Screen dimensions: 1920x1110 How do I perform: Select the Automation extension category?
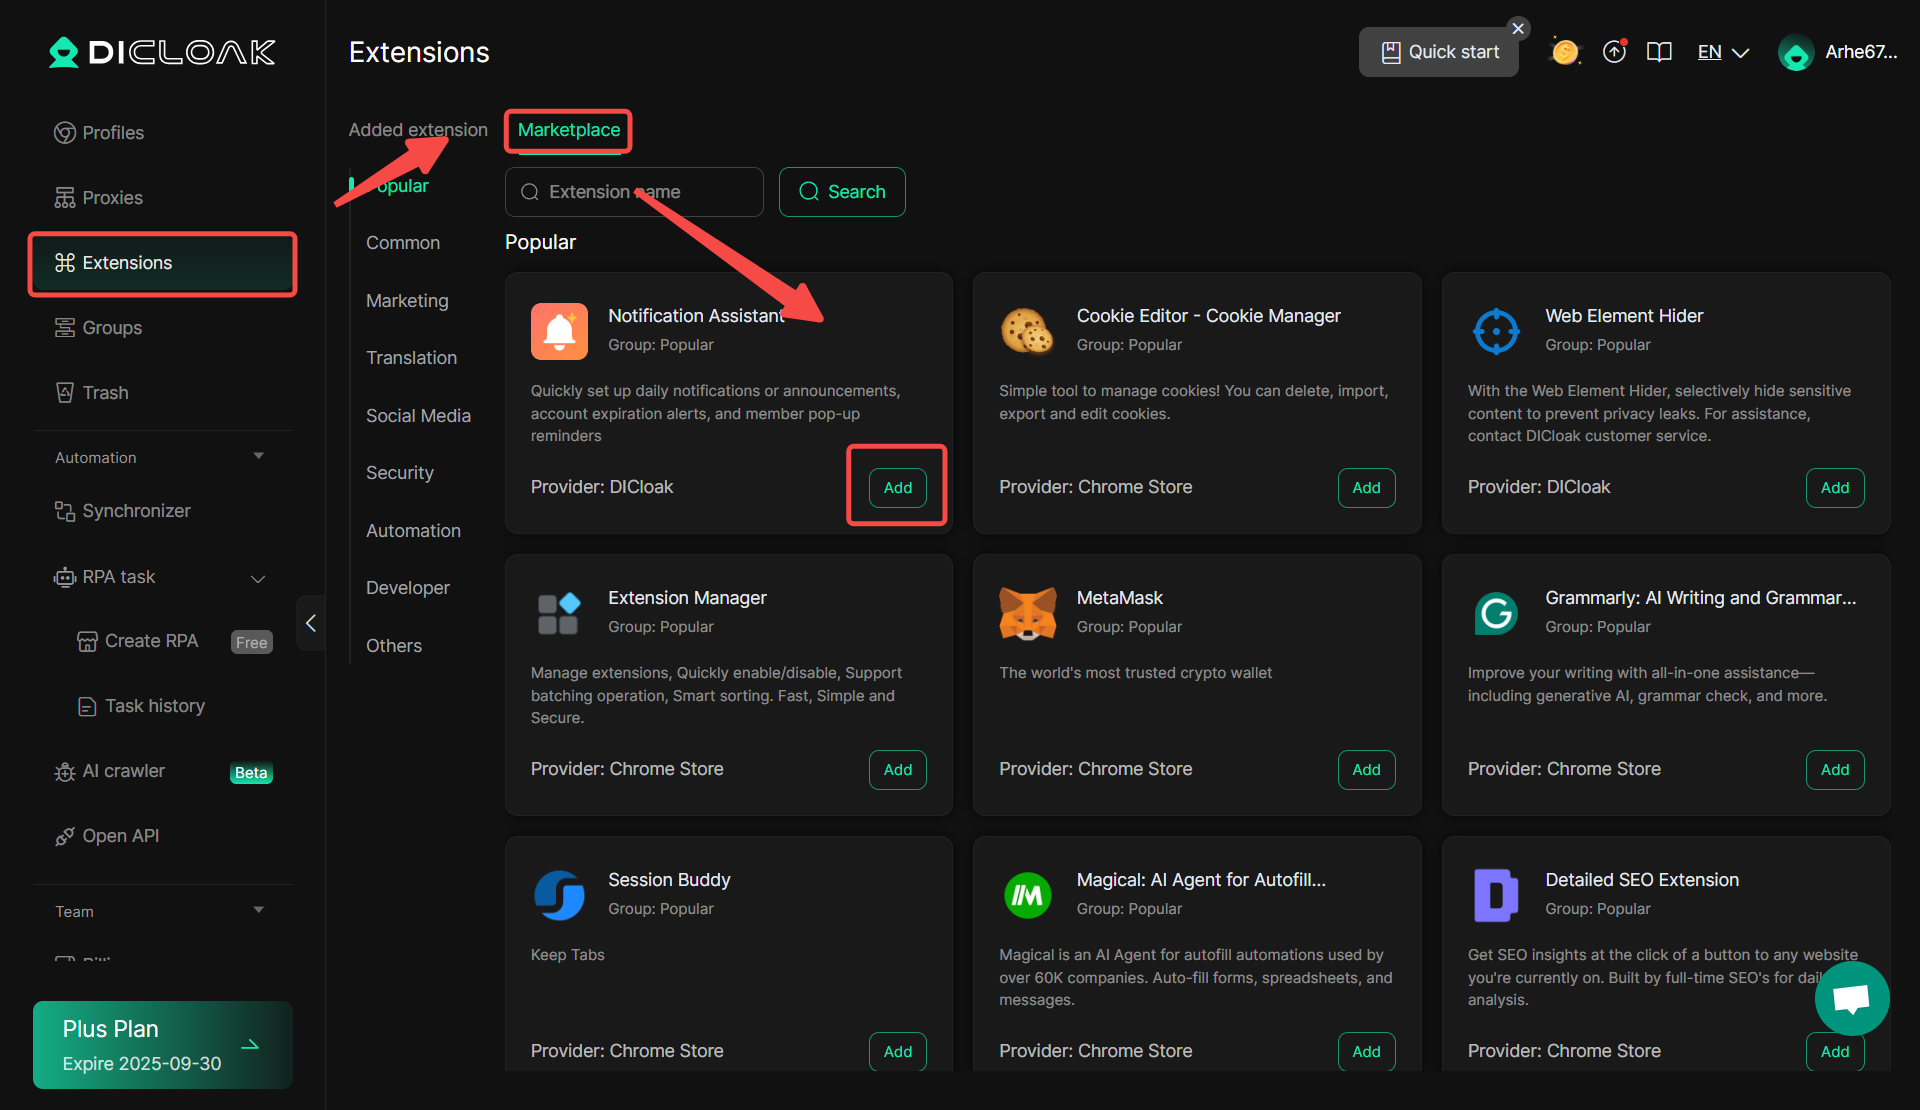[x=413, y=531]
